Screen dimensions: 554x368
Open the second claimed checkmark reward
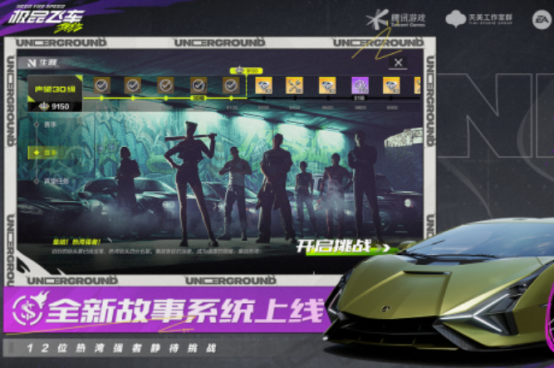point(133,85)
